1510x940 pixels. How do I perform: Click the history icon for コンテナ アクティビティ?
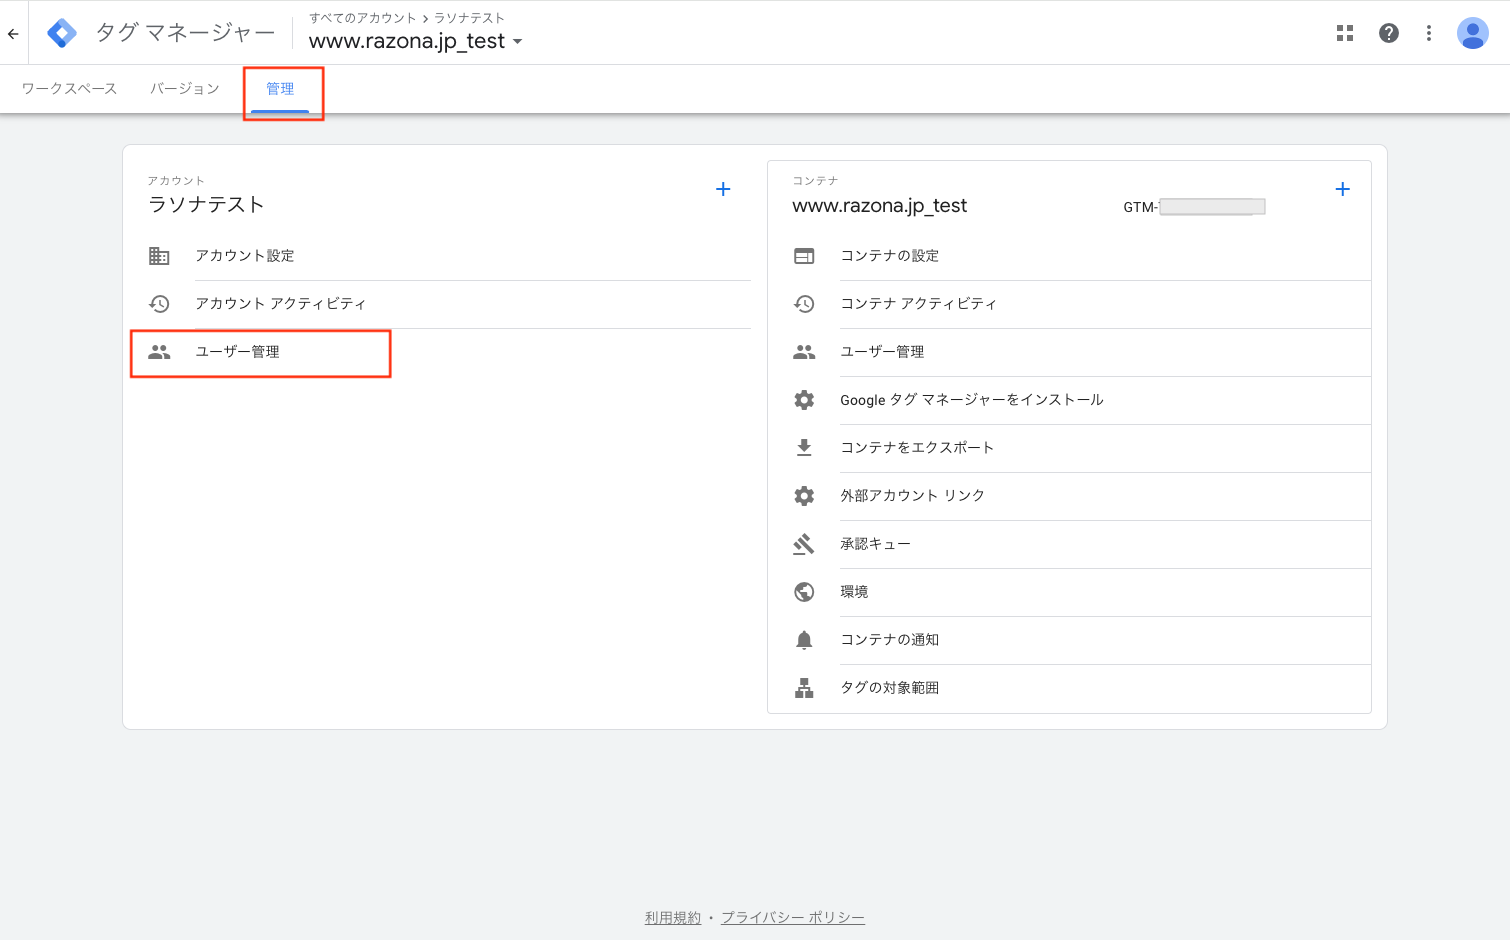click(x=804, y=304)
